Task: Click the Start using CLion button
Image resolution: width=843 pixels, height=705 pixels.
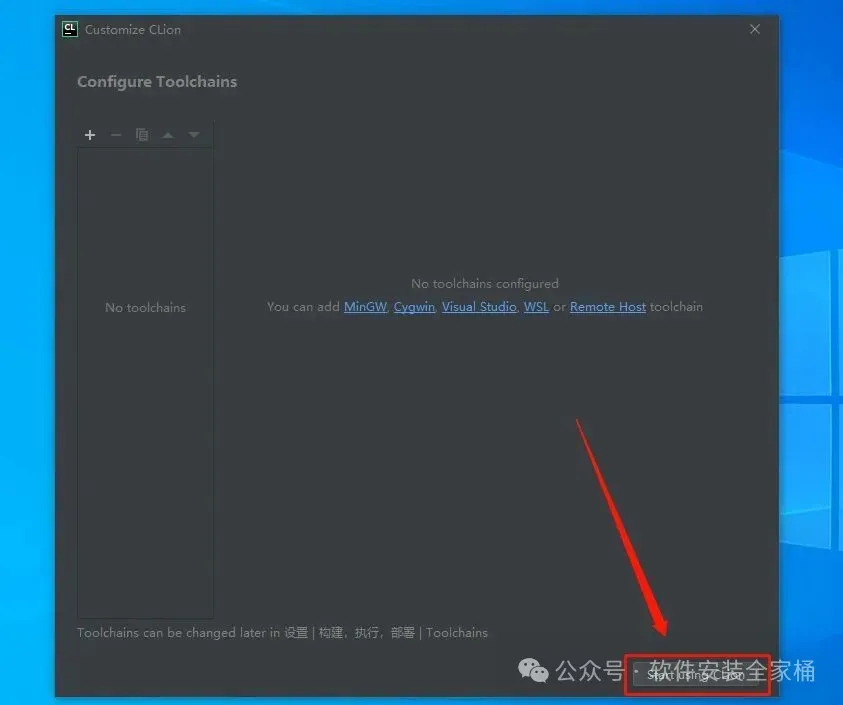Action: [696, 675]
